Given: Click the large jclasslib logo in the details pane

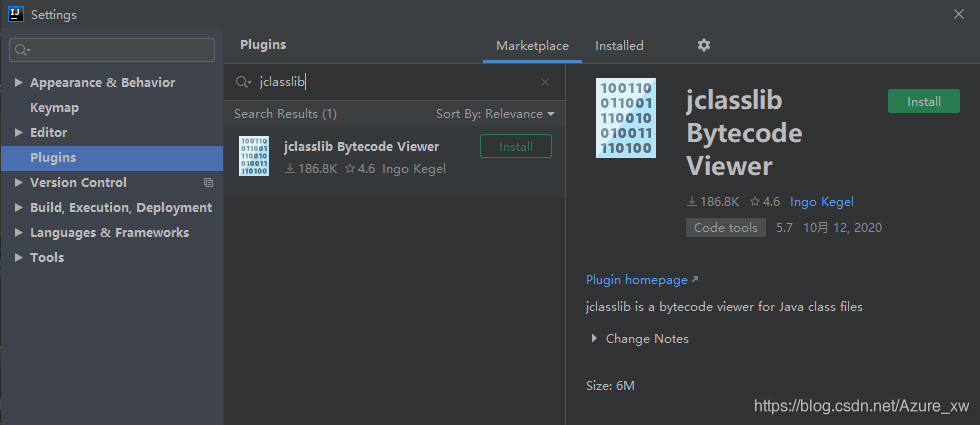Looking at the screenshot, I should [x=626, y=118].
